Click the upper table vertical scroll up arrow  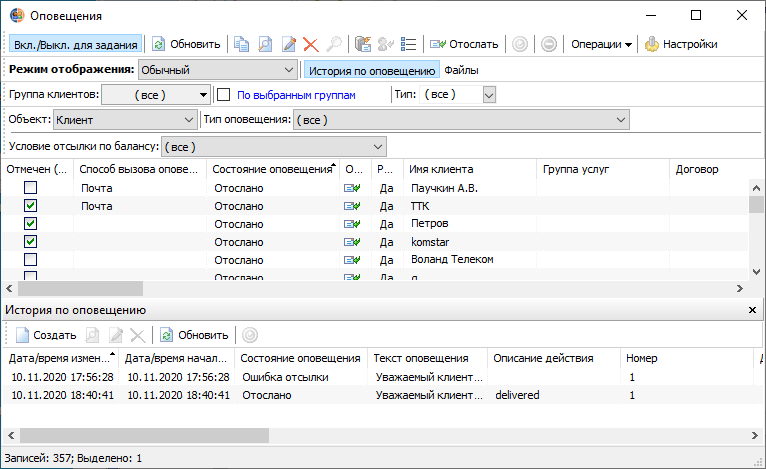[756, 188]
